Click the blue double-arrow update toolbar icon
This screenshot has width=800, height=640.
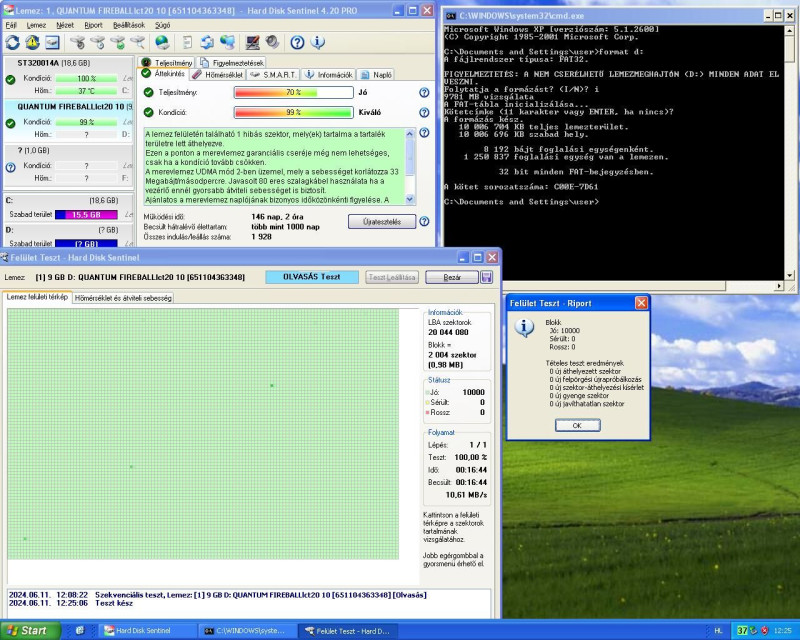(x=207, y=42)
